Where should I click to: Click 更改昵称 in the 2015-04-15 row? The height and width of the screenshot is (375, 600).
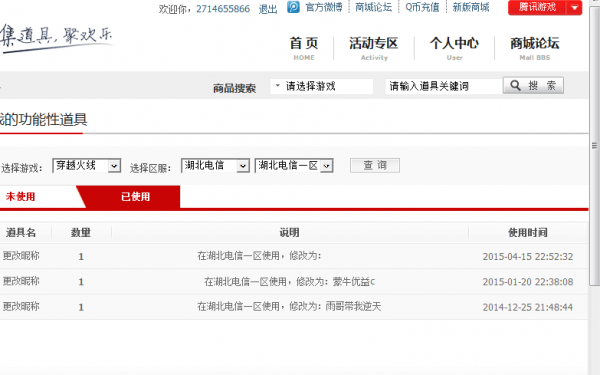click(x=21, y=256)
